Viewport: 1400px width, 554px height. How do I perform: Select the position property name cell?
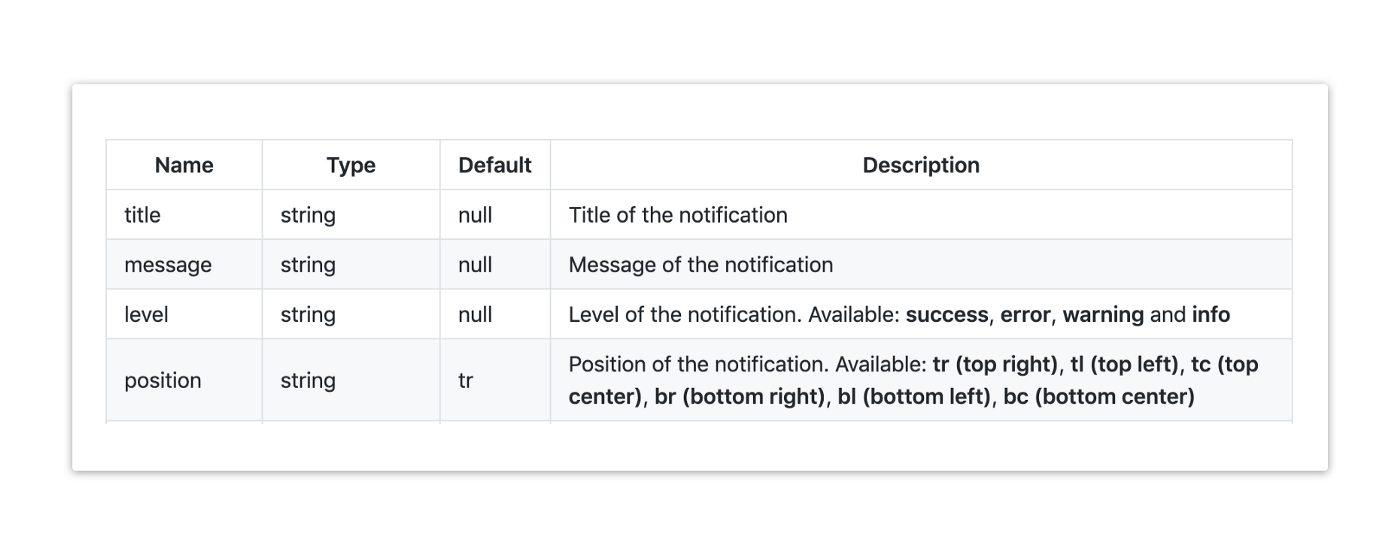163,381
